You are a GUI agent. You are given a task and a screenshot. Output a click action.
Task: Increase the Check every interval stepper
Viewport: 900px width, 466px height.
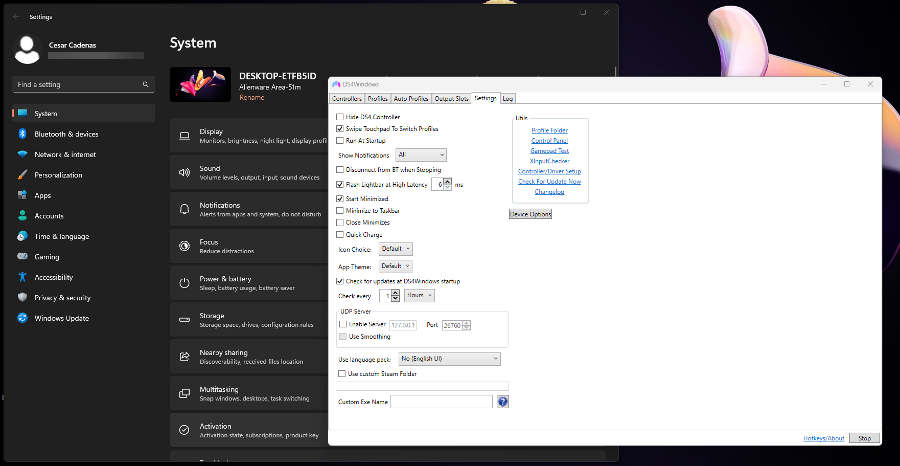[396, 292]
